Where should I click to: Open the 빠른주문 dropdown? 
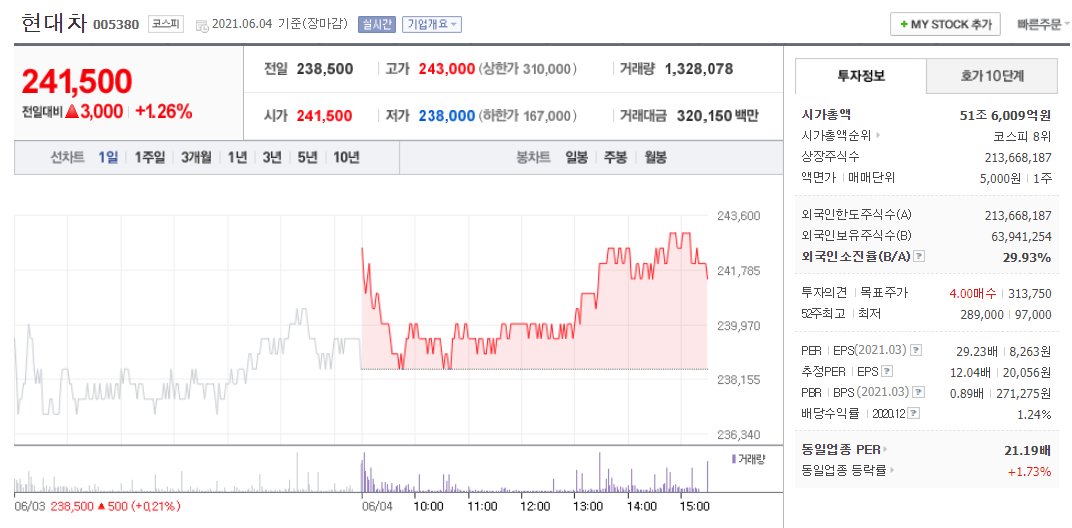click(1043, 24)
